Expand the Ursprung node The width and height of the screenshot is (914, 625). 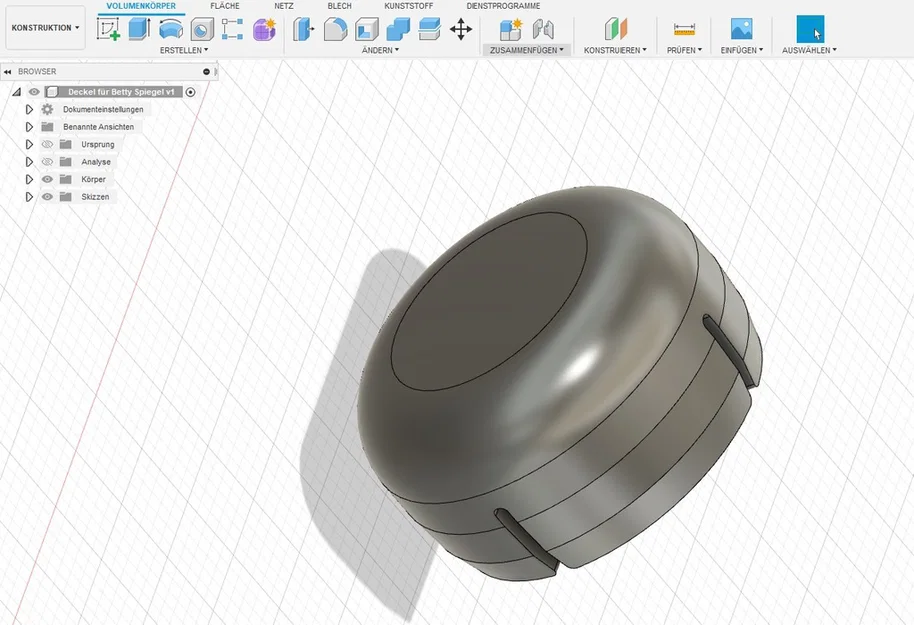click(x=29, y=144)
